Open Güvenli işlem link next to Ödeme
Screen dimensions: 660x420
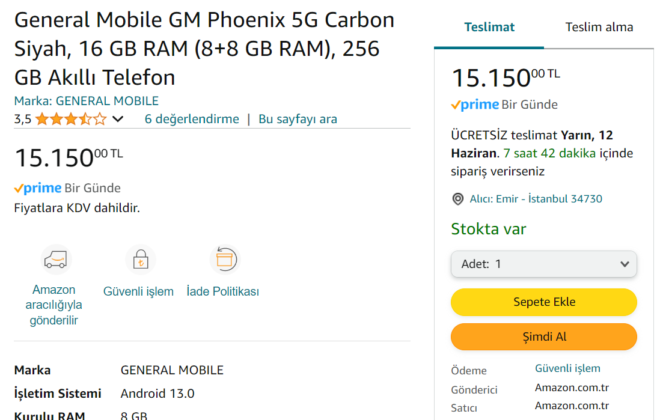coord(568,369)
